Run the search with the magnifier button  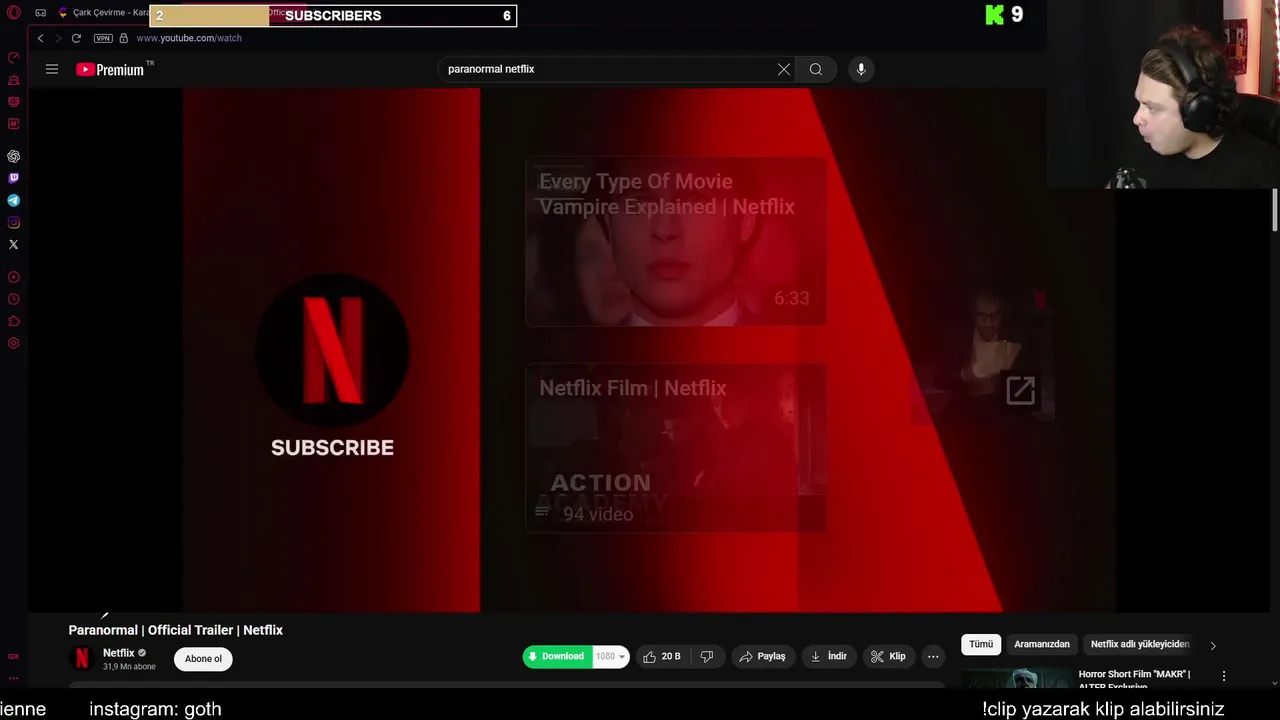tap(816, 69)
